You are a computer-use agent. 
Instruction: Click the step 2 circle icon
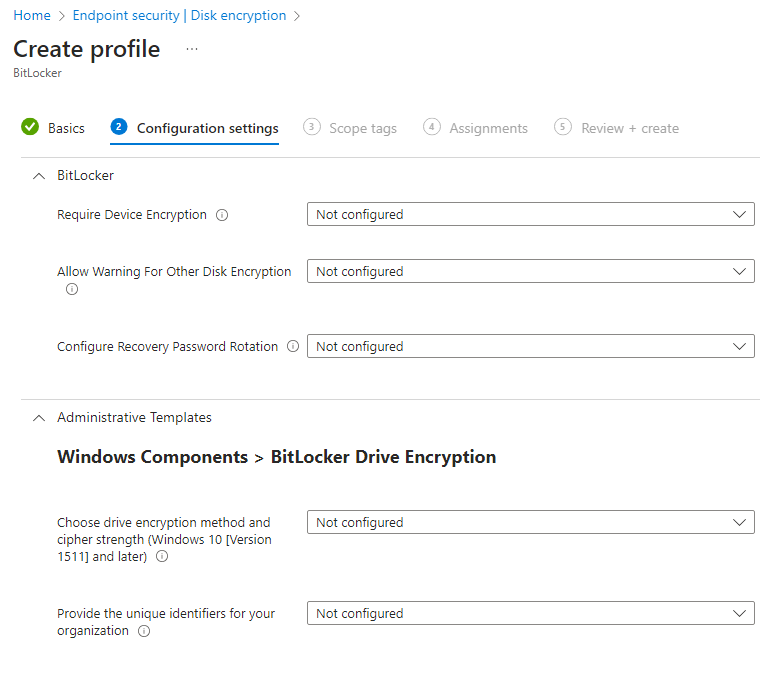[119, 127]
